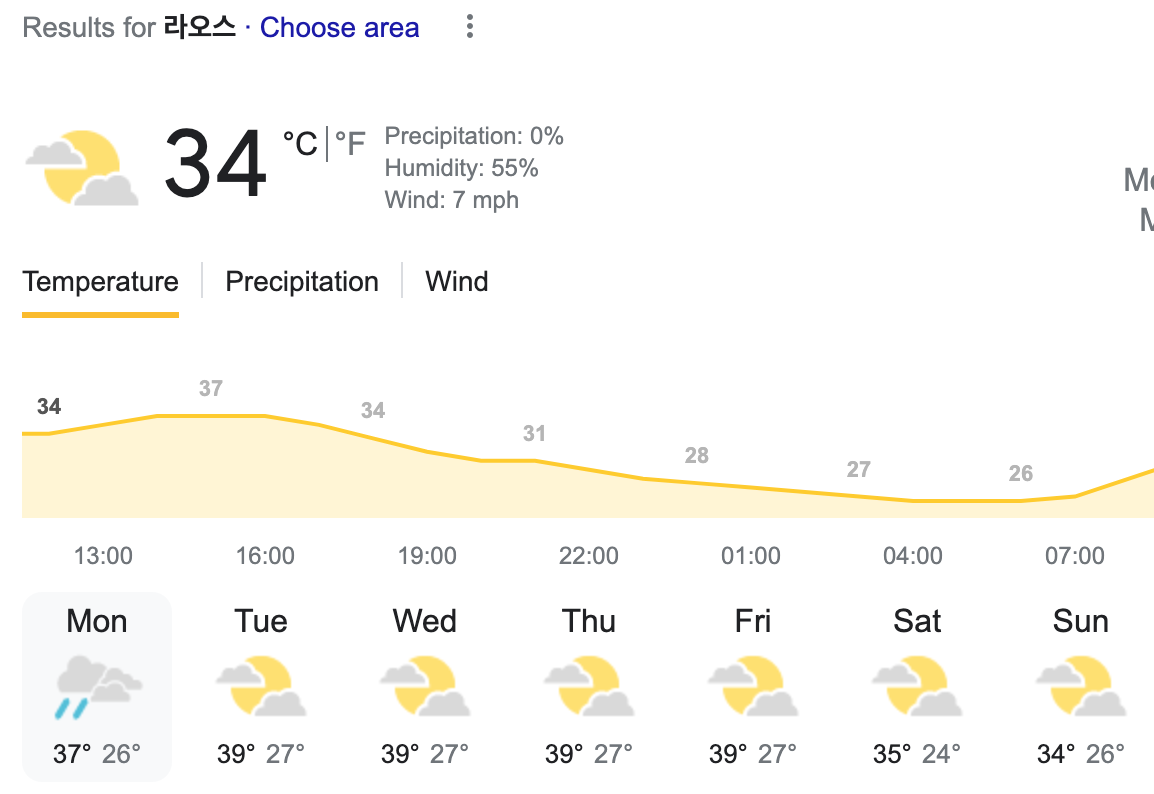Click the current conditions sun-behind-clouds icon

(x=82, y=165)
